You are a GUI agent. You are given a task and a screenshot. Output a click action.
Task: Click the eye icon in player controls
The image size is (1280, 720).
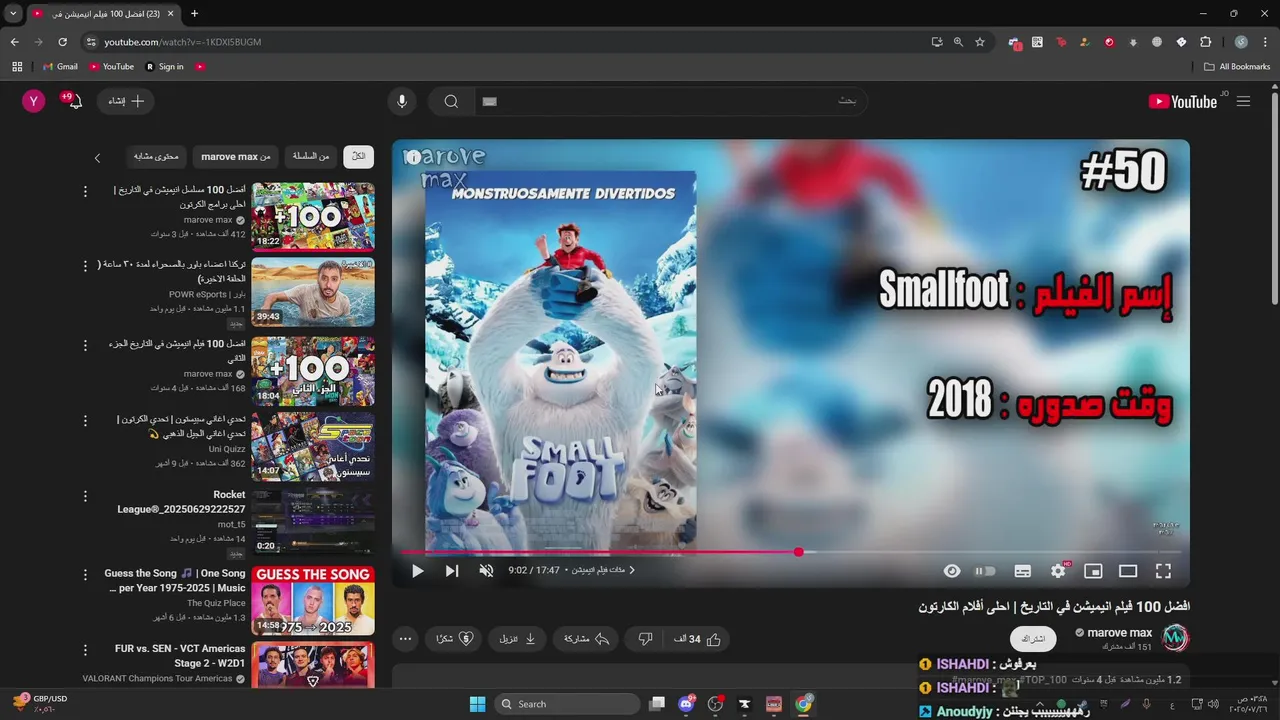952,571
